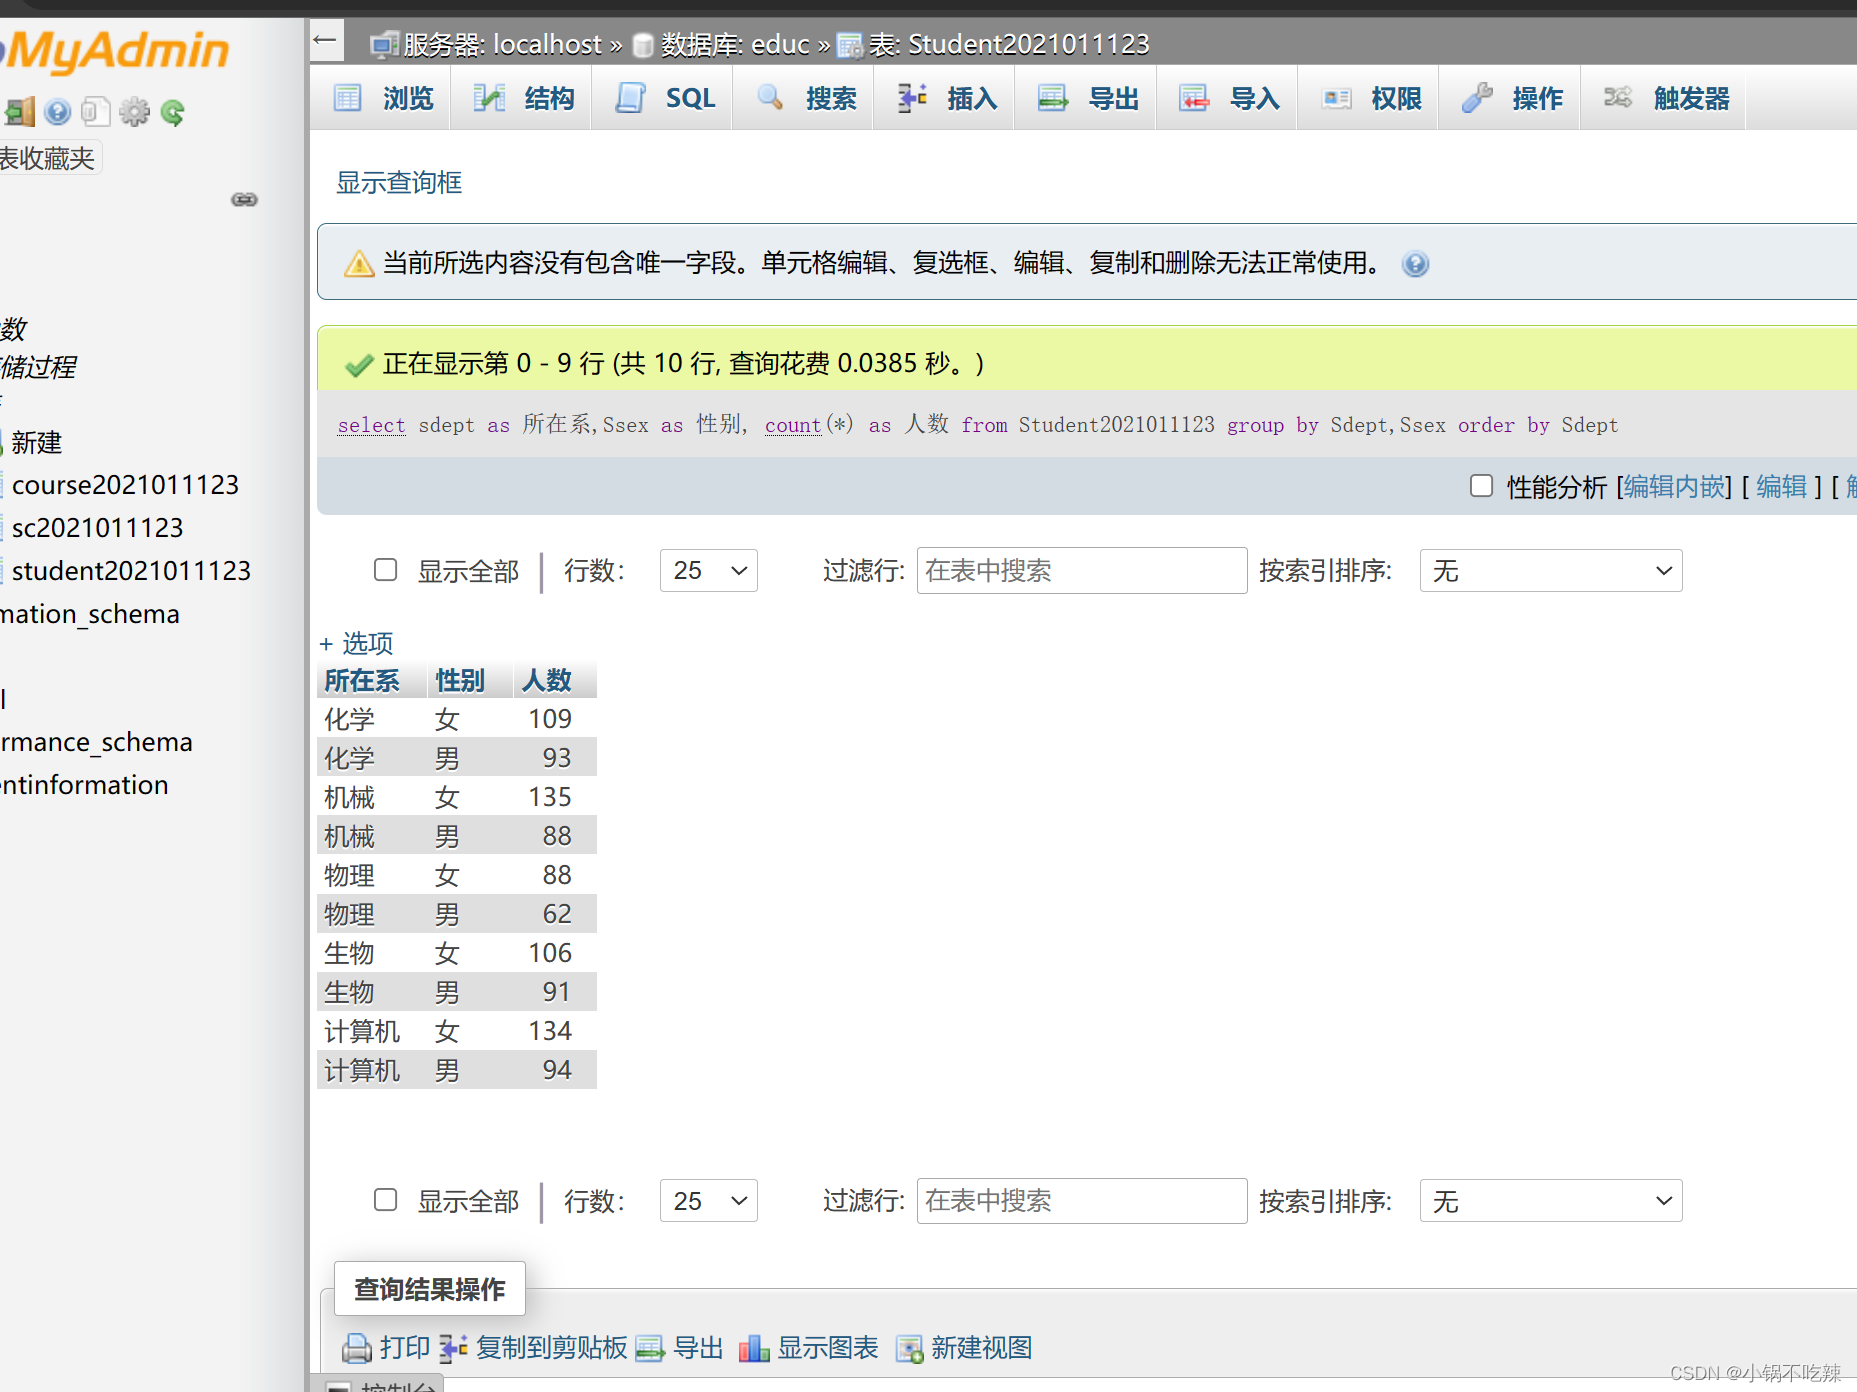The height and width of the screenshot is (1392, 1857).
Task: Open 显示图表 chart view icon
Action: click(x=755, y=1348)
